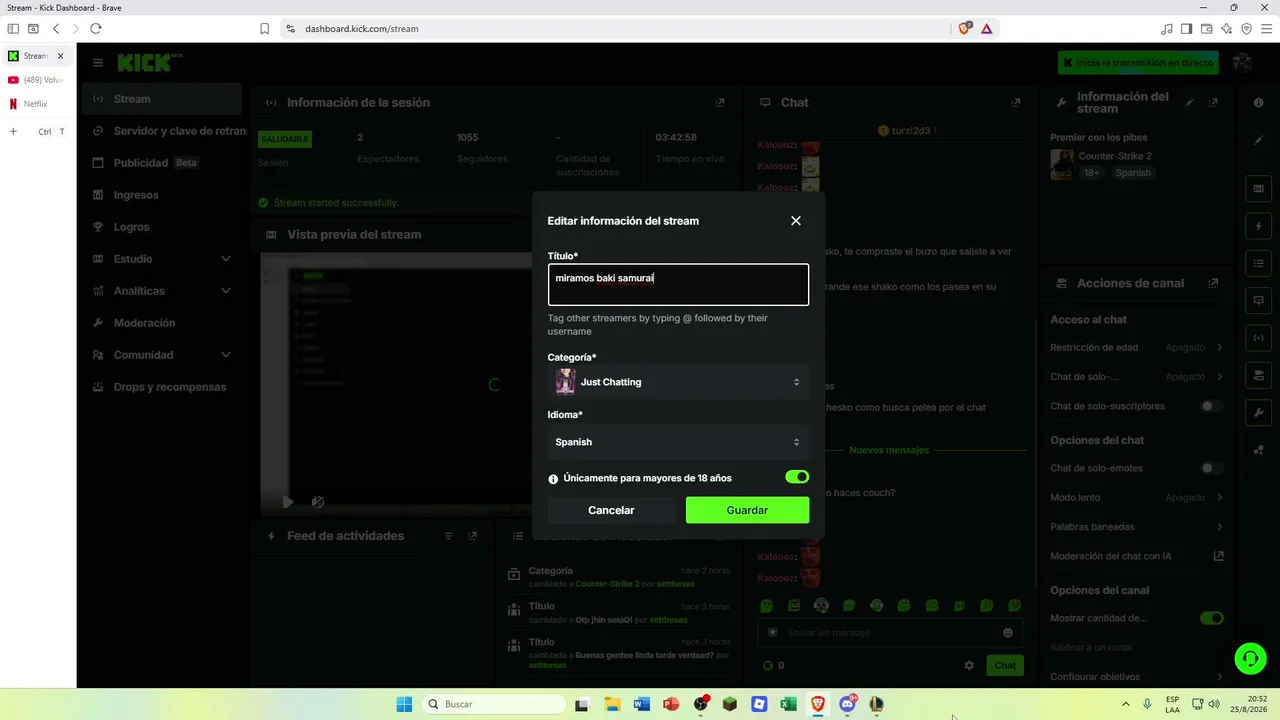Image resolution: width=1280 pixels, height=720 pixels.
Task: Expand the Analíticas sidebar menu
Action: coord(162,291)
